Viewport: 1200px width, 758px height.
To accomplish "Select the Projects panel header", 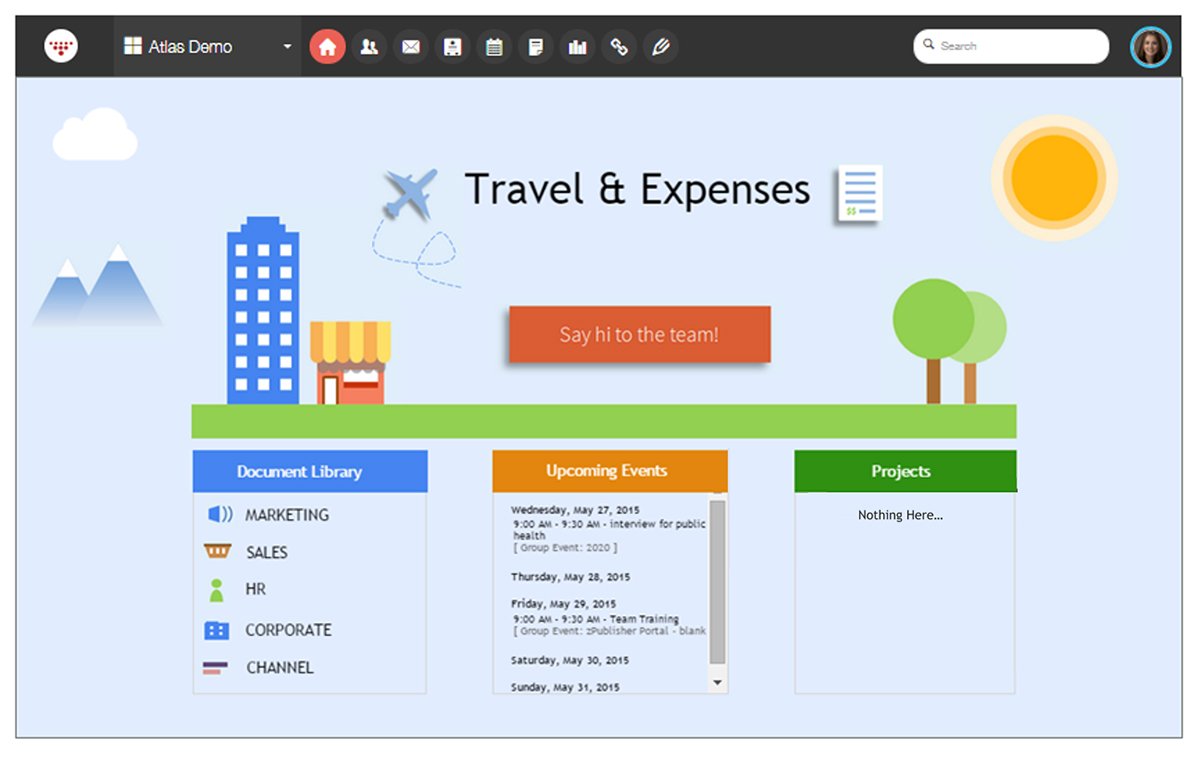I will (x=902, y=471).
